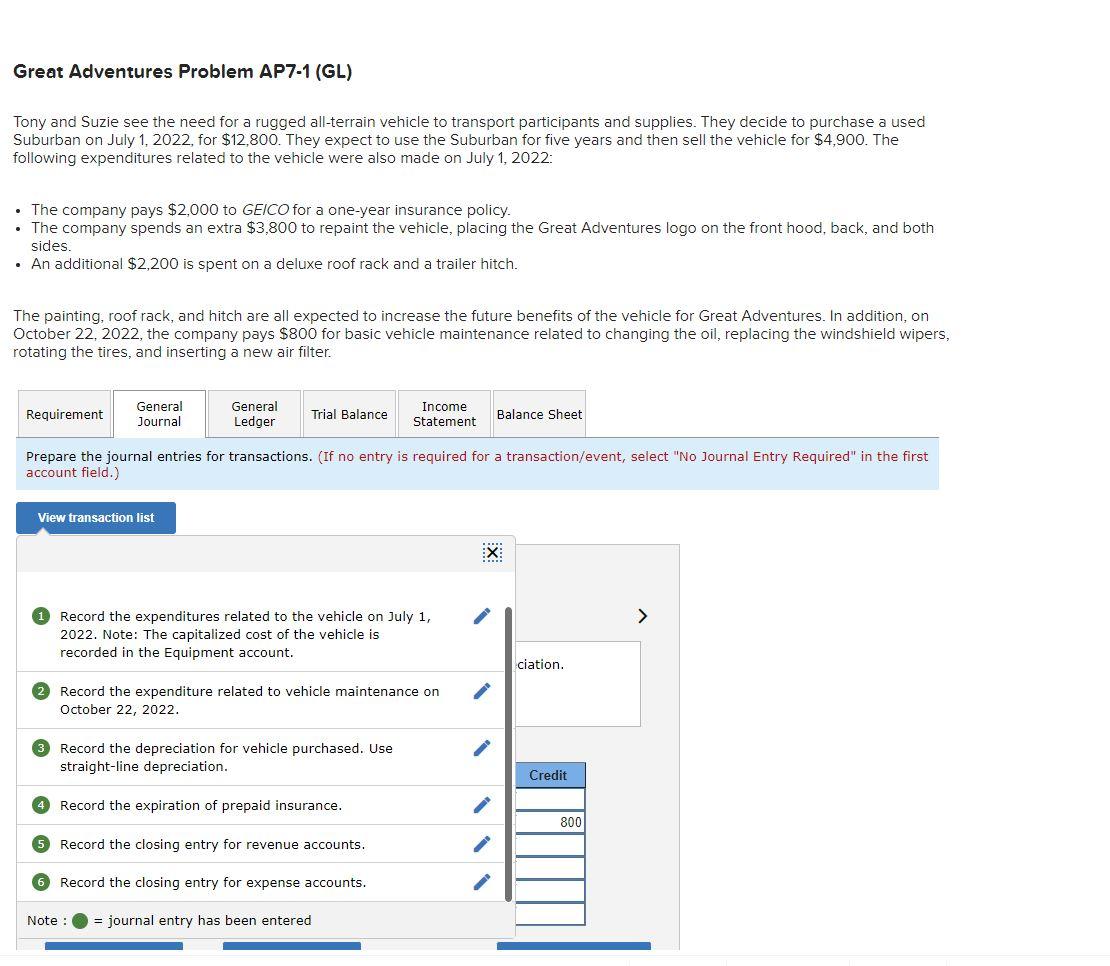Edit the October 22 vehicle maintenance entry
The image size is (1110, 966).
(x=482, y=690)
